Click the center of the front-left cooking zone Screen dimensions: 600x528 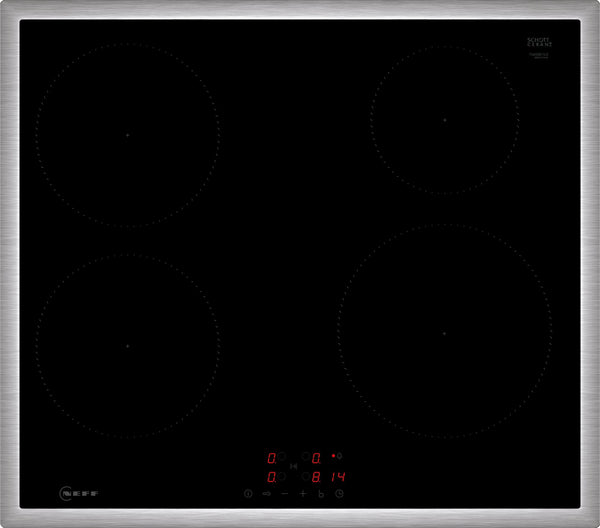128,346
